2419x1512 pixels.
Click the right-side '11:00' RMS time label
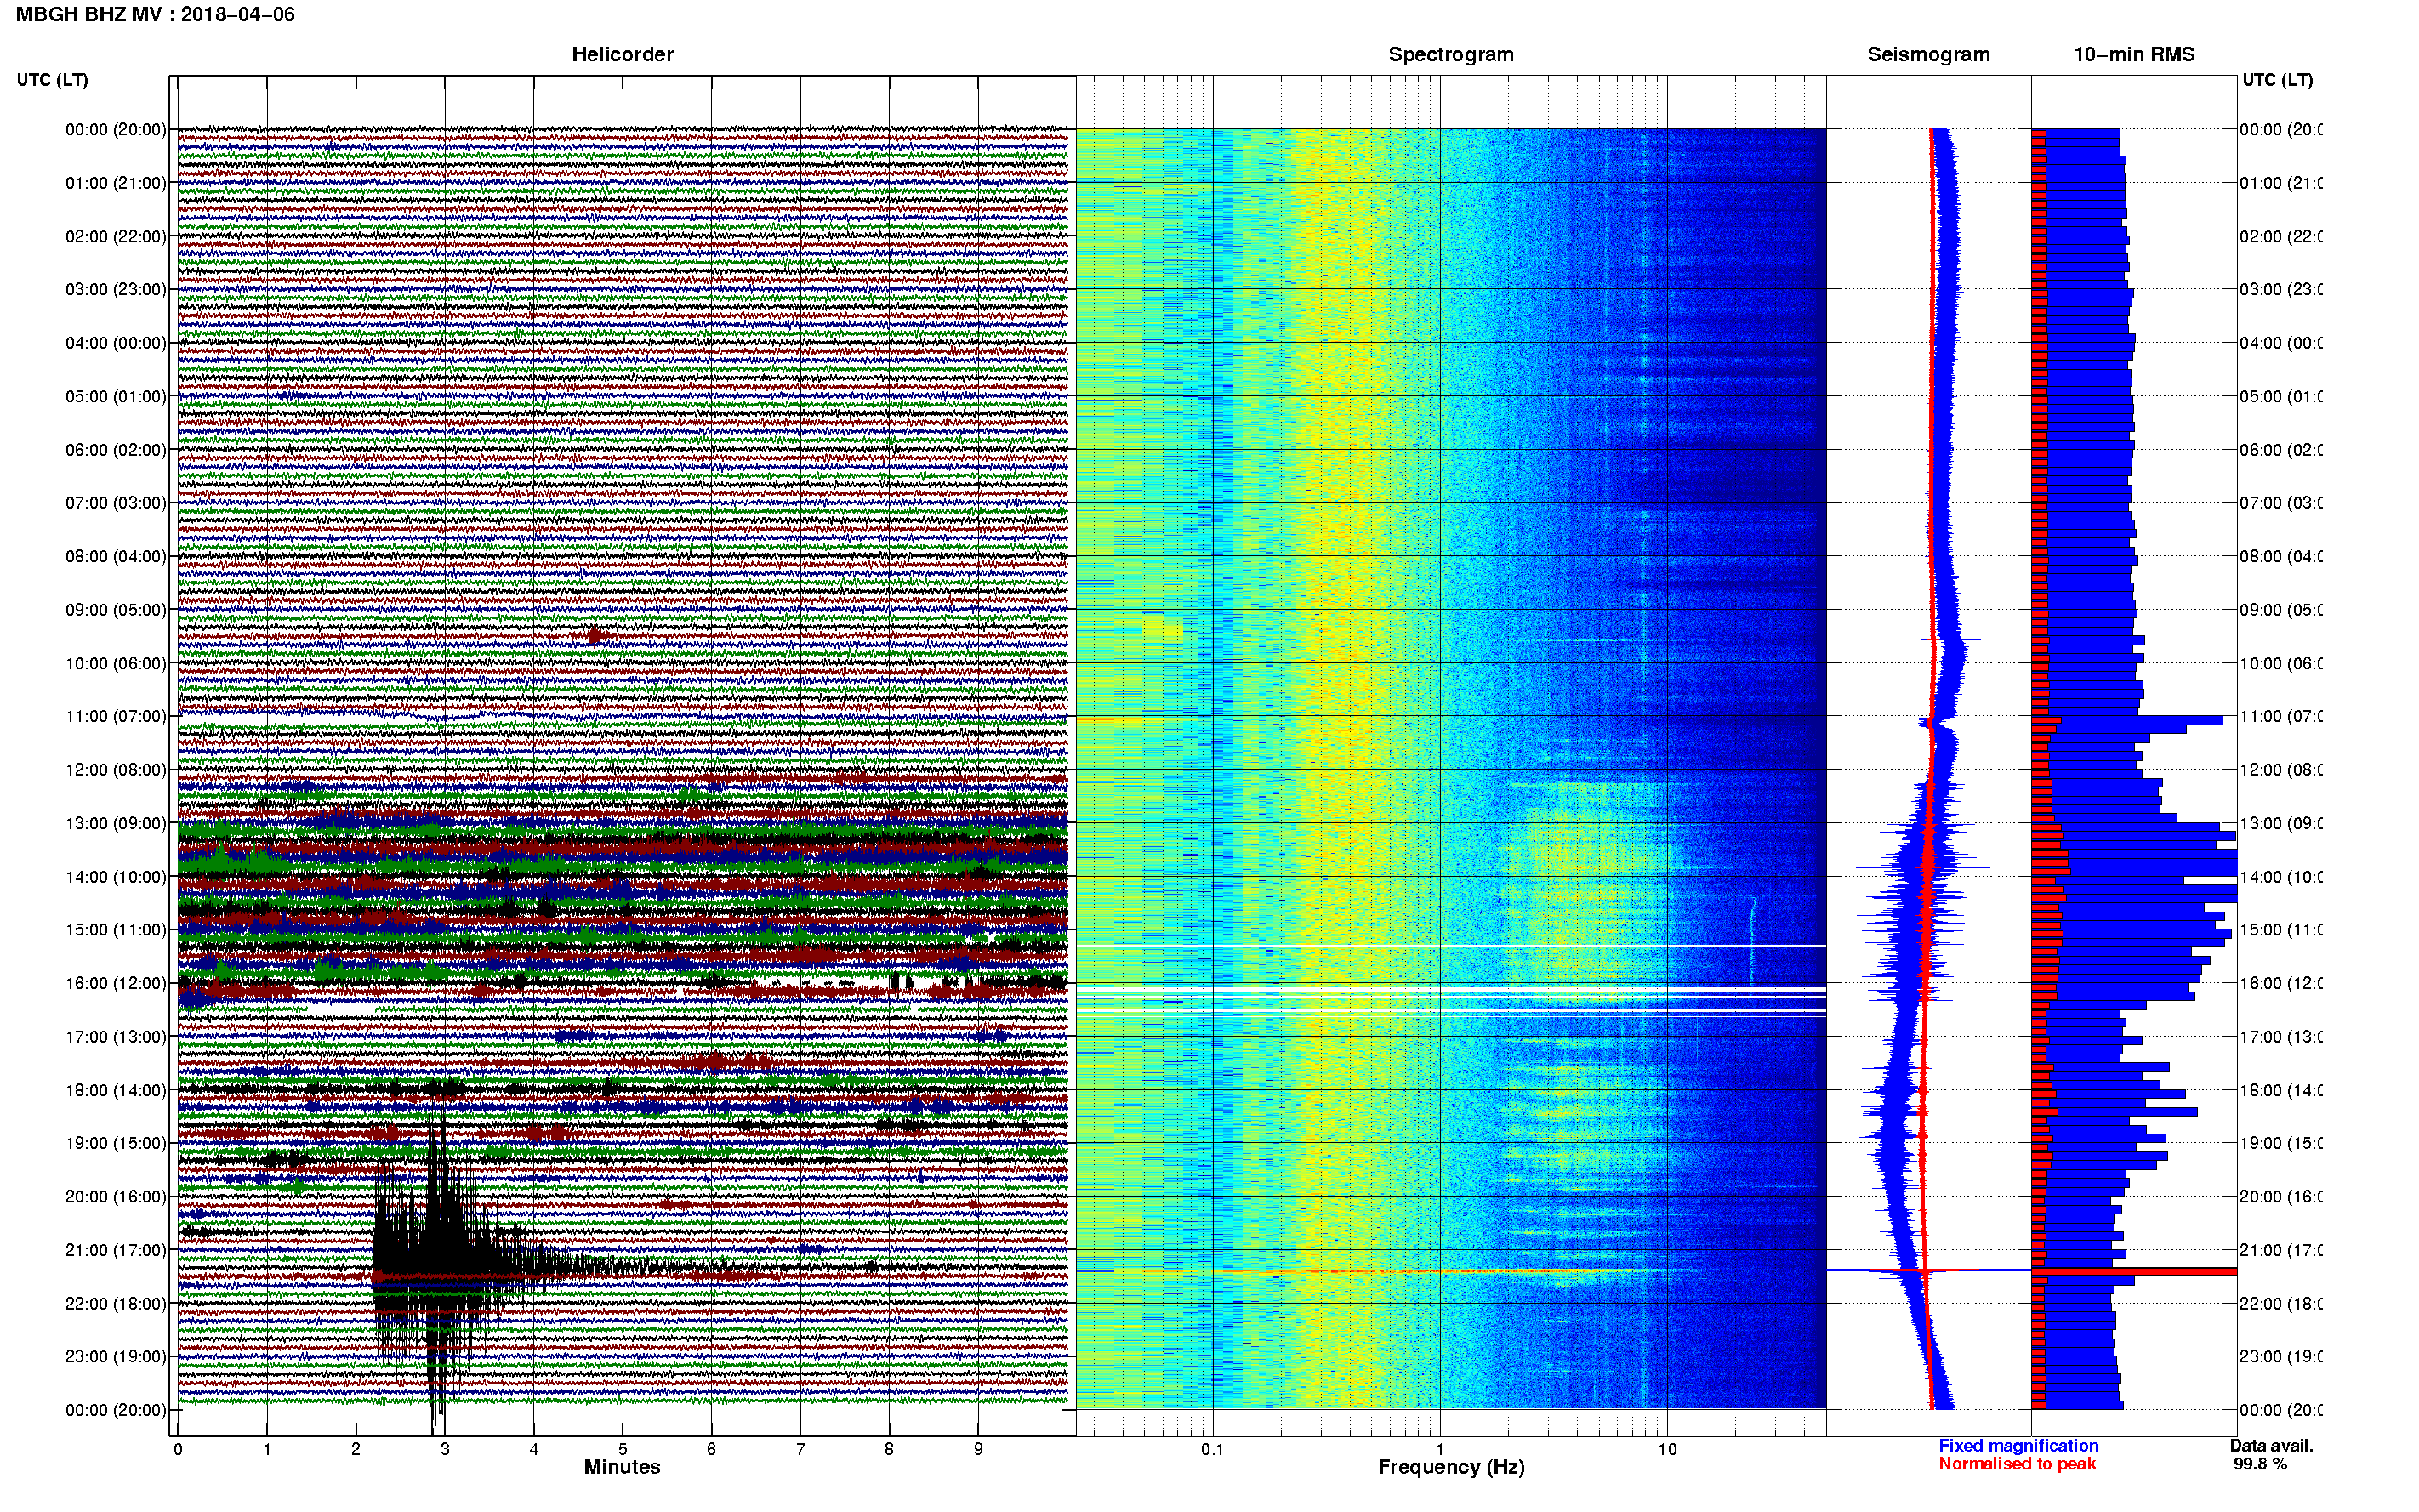click(2281, 717)
